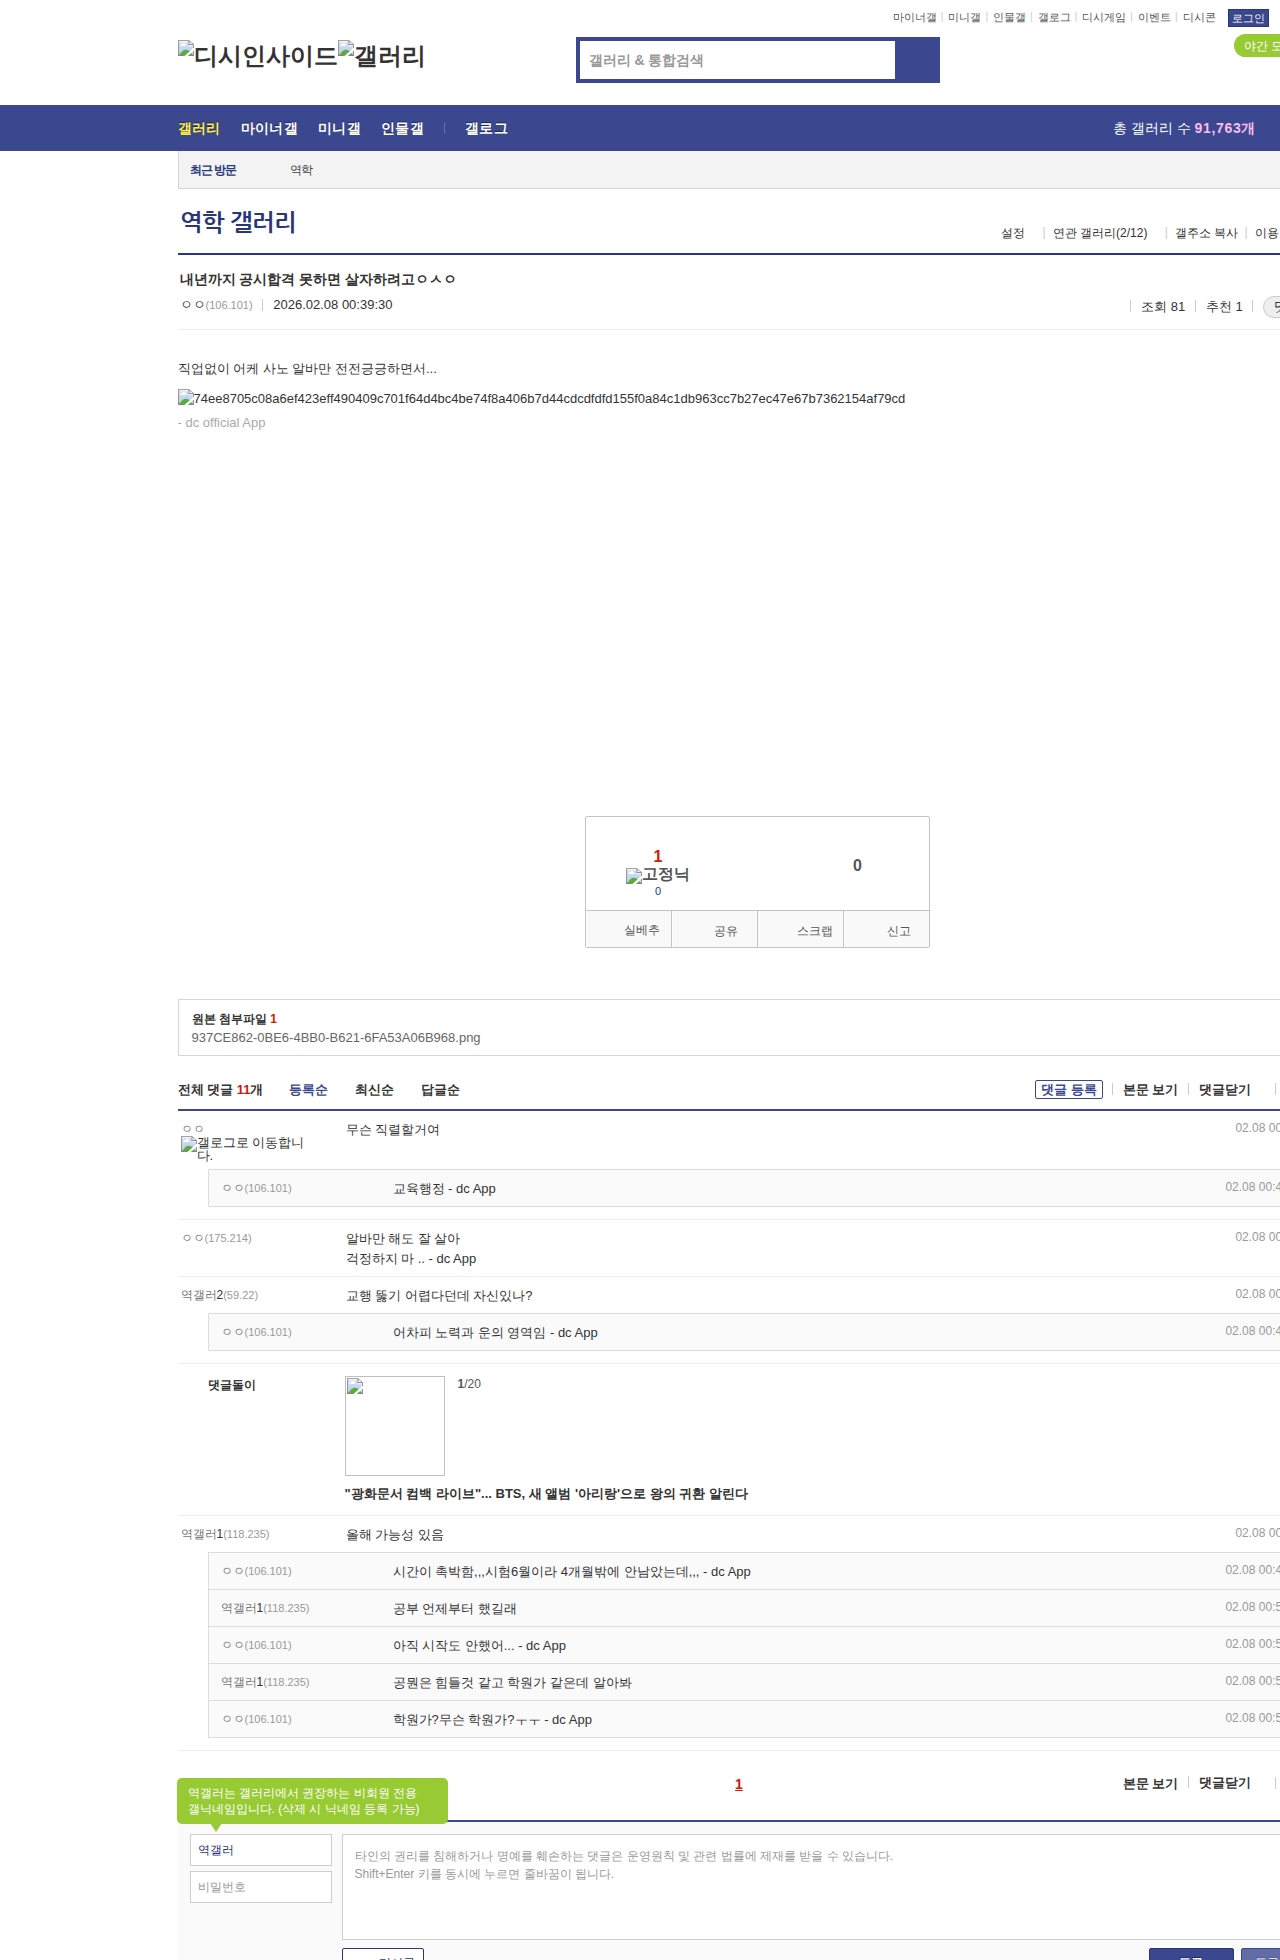Toggle the green 야간 모드 night mode switch
The height and width of the screenshot is (1960, 1280).
[1258, 46]
